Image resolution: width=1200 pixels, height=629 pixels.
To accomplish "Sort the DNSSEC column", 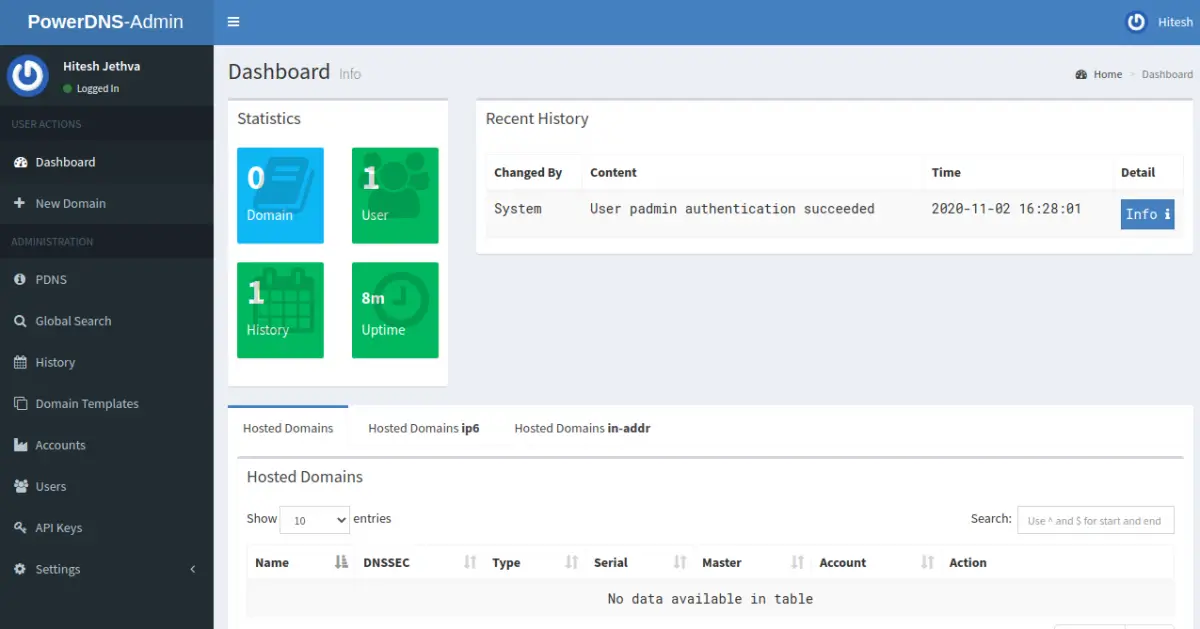I will point(387,562).
